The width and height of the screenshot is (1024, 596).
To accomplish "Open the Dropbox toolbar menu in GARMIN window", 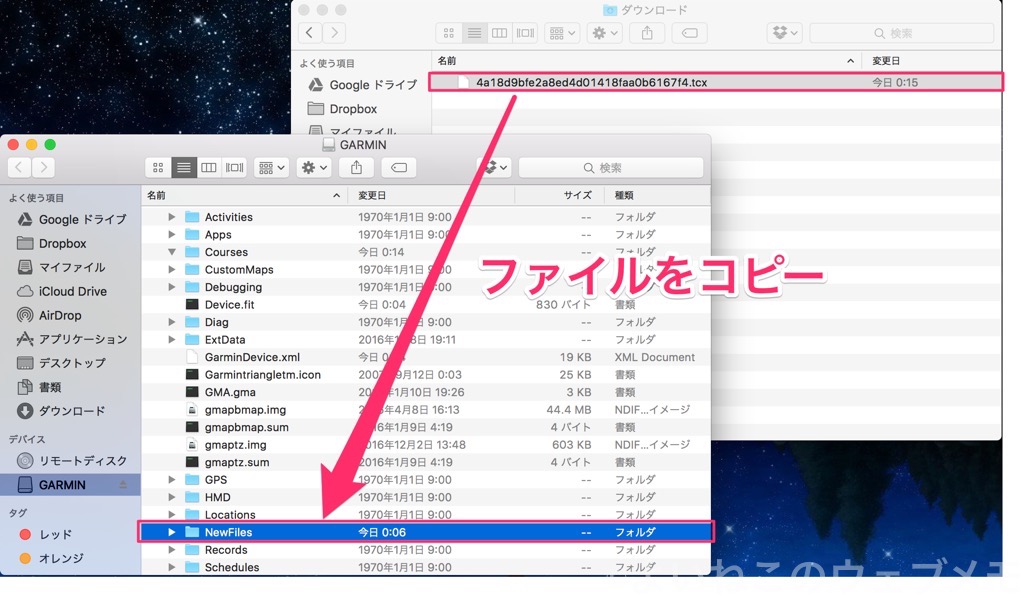I will (x=492, y=168).
